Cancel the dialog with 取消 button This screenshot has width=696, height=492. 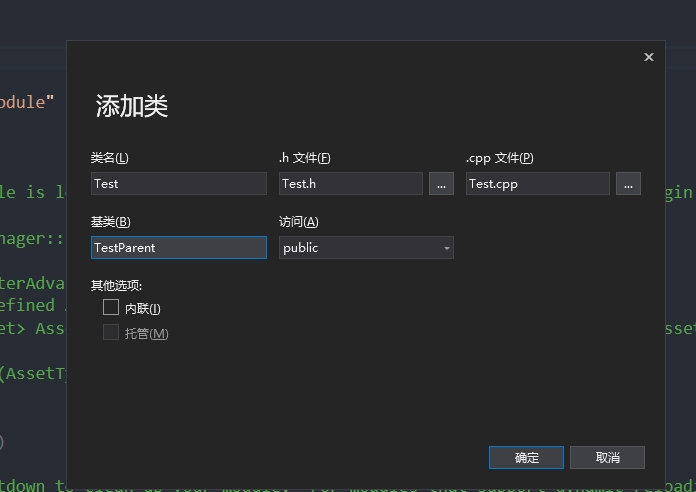[607, 457]
